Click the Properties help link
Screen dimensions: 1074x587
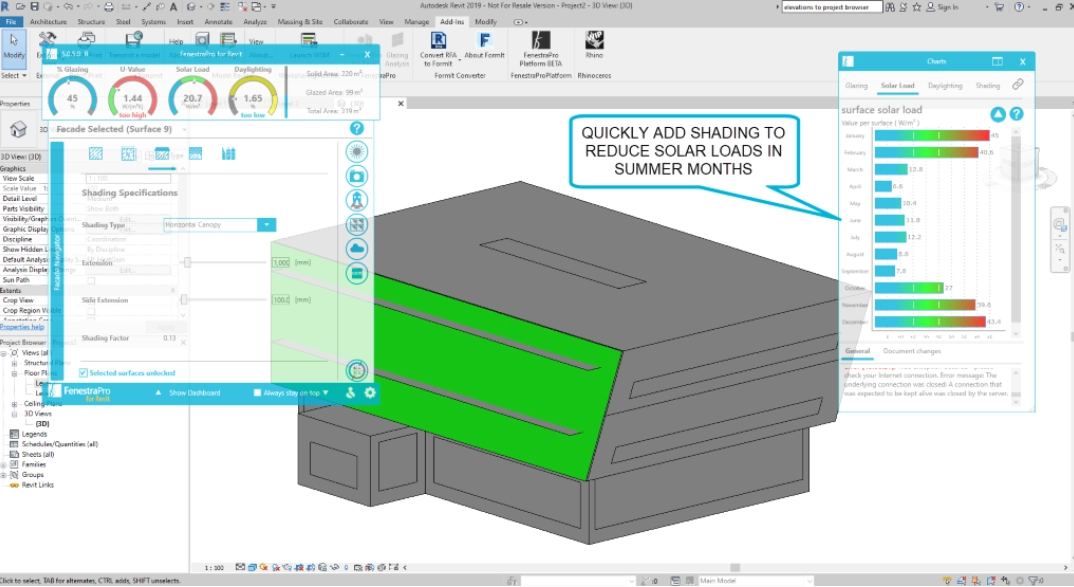(x=23, y=327)
